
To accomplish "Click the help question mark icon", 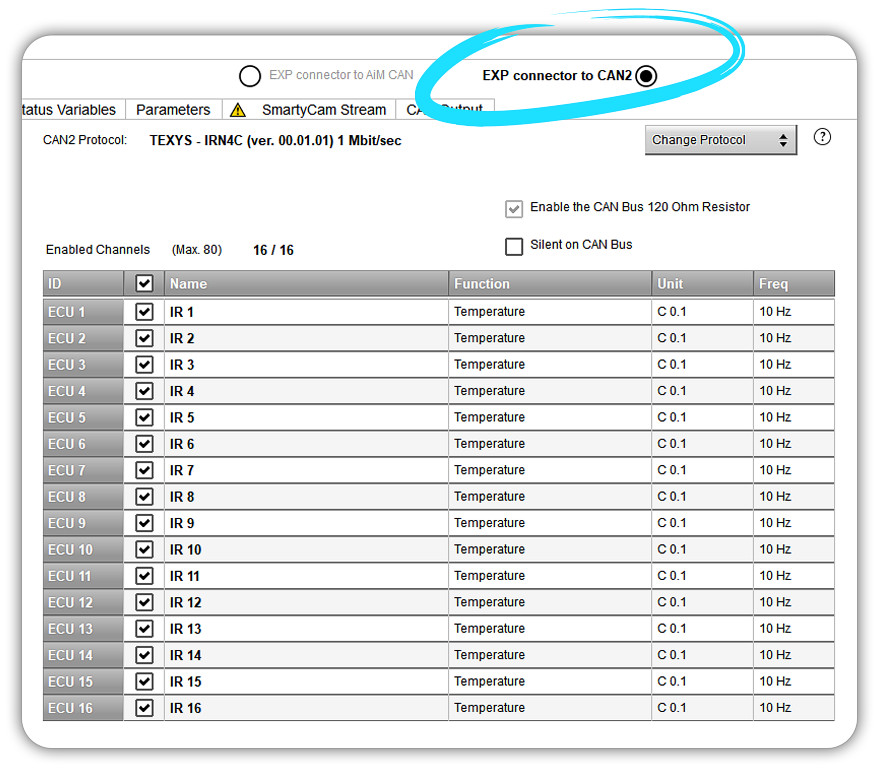I will (x=822, y=138).
